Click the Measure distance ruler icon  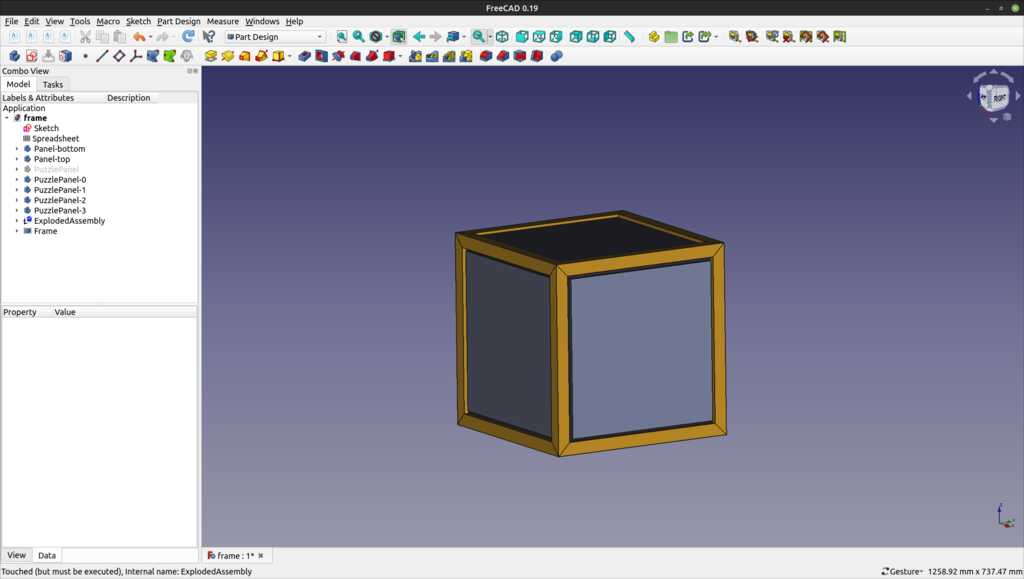click(x=630, y=37)
